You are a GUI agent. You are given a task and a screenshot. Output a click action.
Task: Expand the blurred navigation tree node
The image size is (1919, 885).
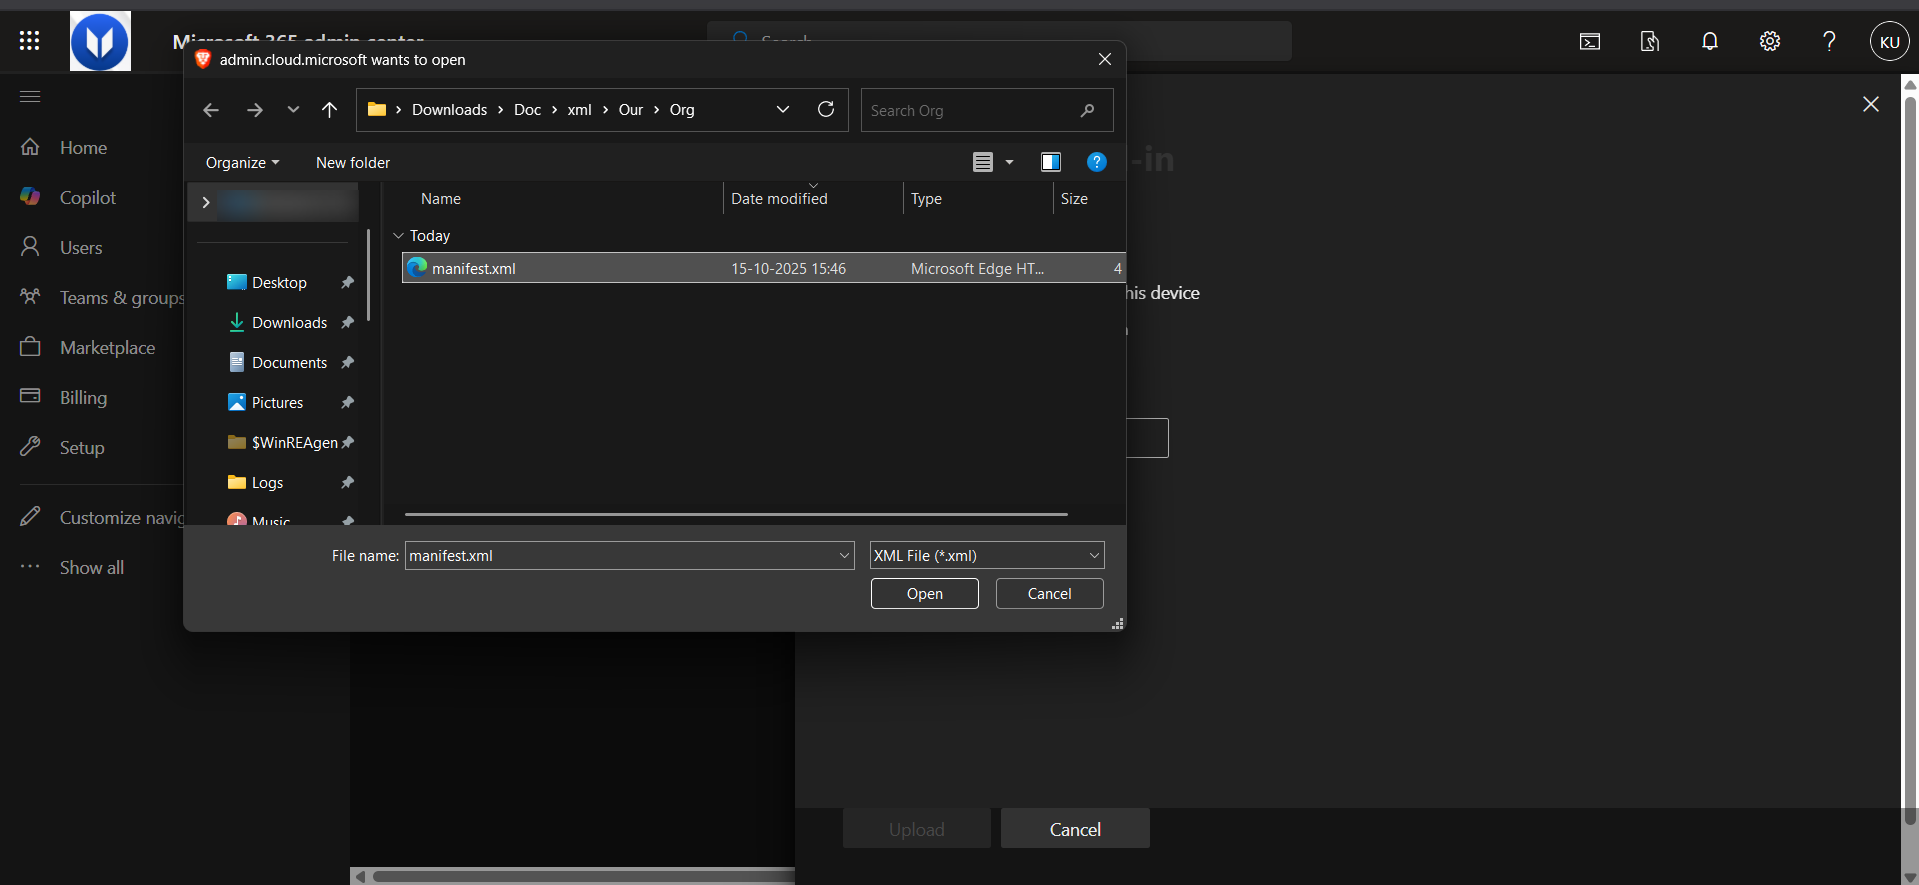click(x=206, y=202)
